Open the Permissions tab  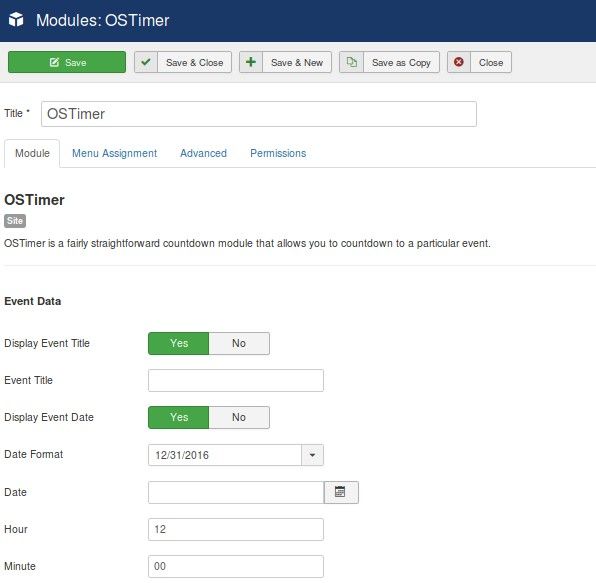(278, 153)
